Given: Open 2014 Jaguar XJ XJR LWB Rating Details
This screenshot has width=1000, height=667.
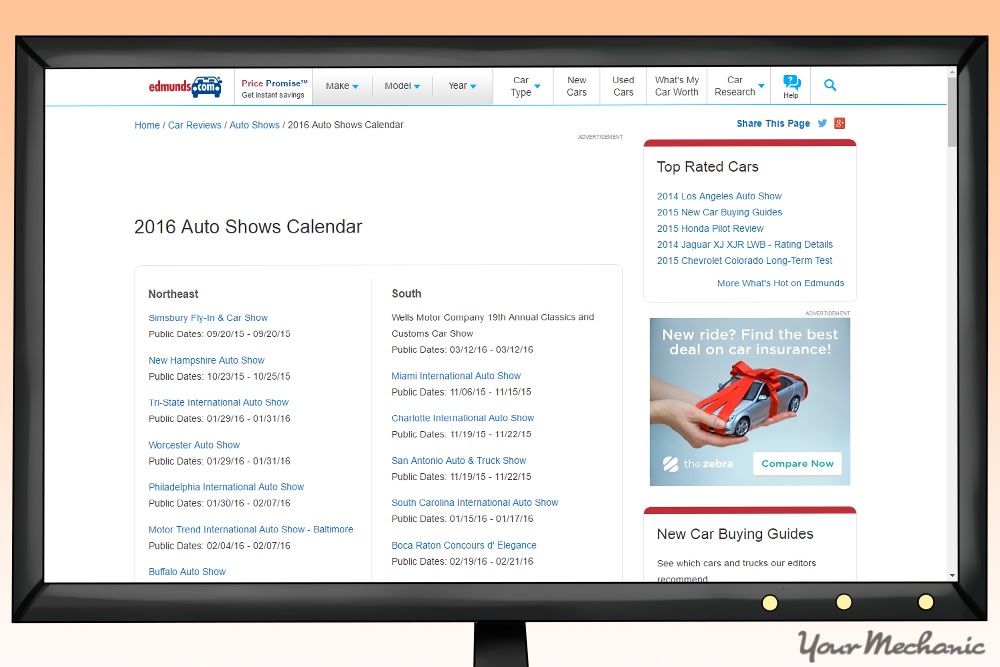Looking at the screenshot, I should click(x=744, y=244).
